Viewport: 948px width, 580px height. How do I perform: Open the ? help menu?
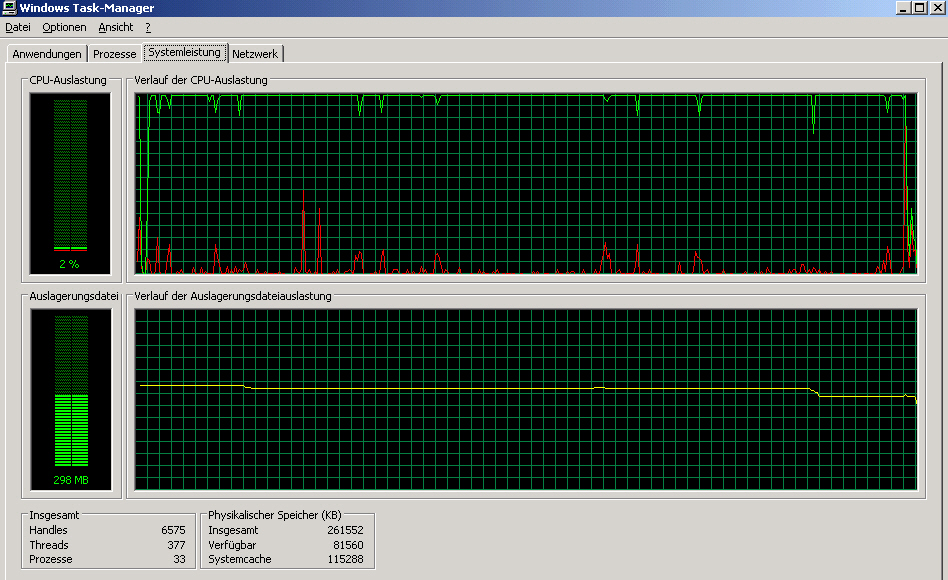[x=148, y=27]
